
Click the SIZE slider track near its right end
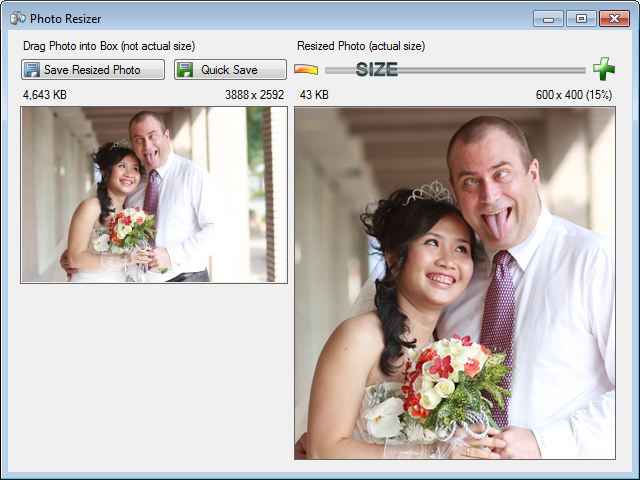(x=571, y=70)
